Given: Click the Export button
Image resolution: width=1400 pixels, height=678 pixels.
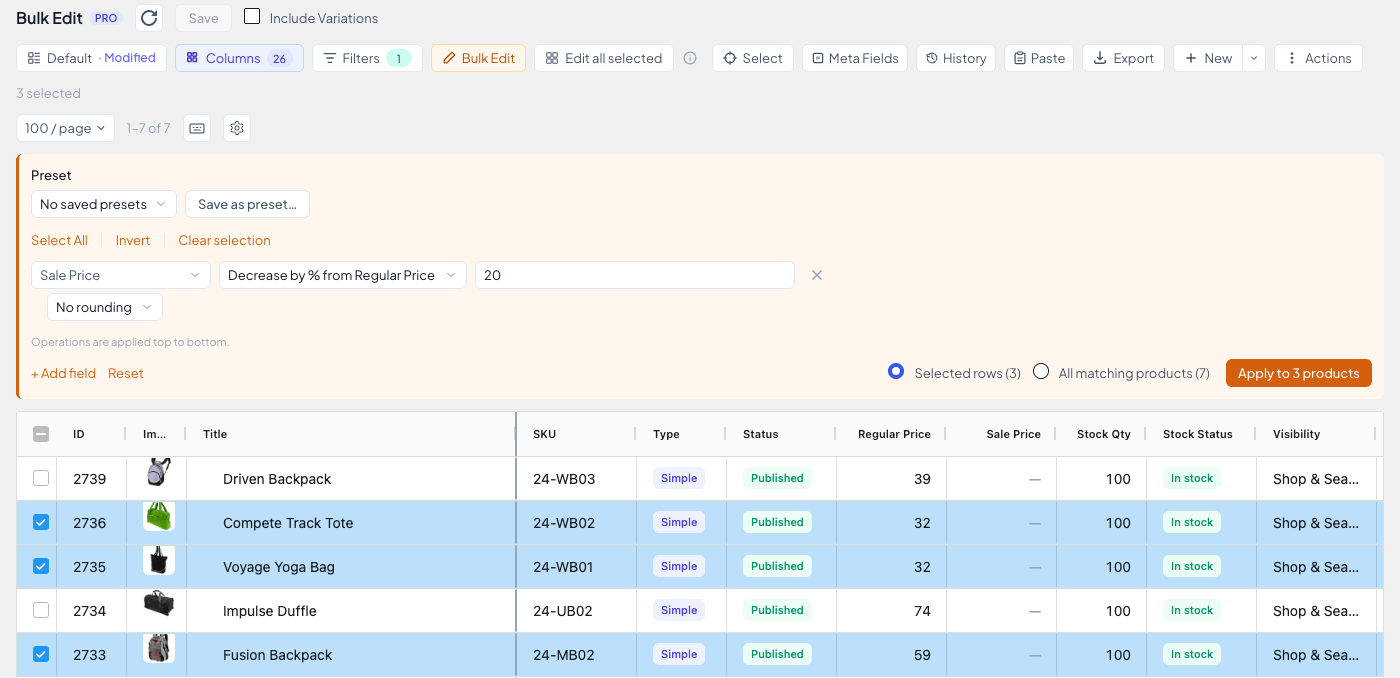Looking at the screenshot, I should click(1123, 58).
